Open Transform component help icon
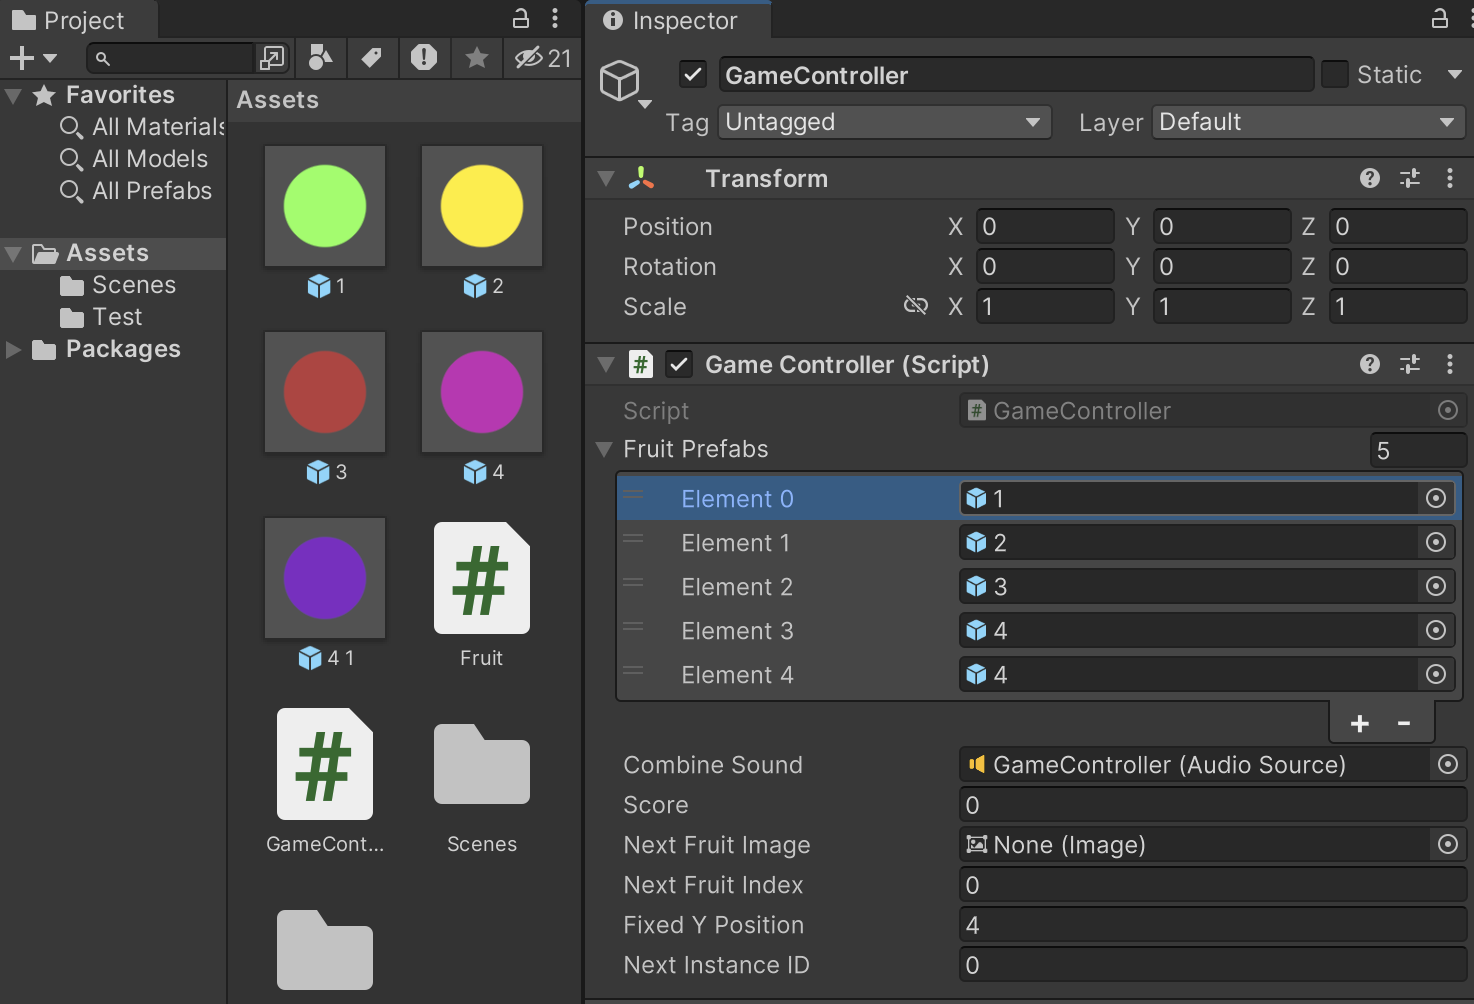 (1370, 178)
